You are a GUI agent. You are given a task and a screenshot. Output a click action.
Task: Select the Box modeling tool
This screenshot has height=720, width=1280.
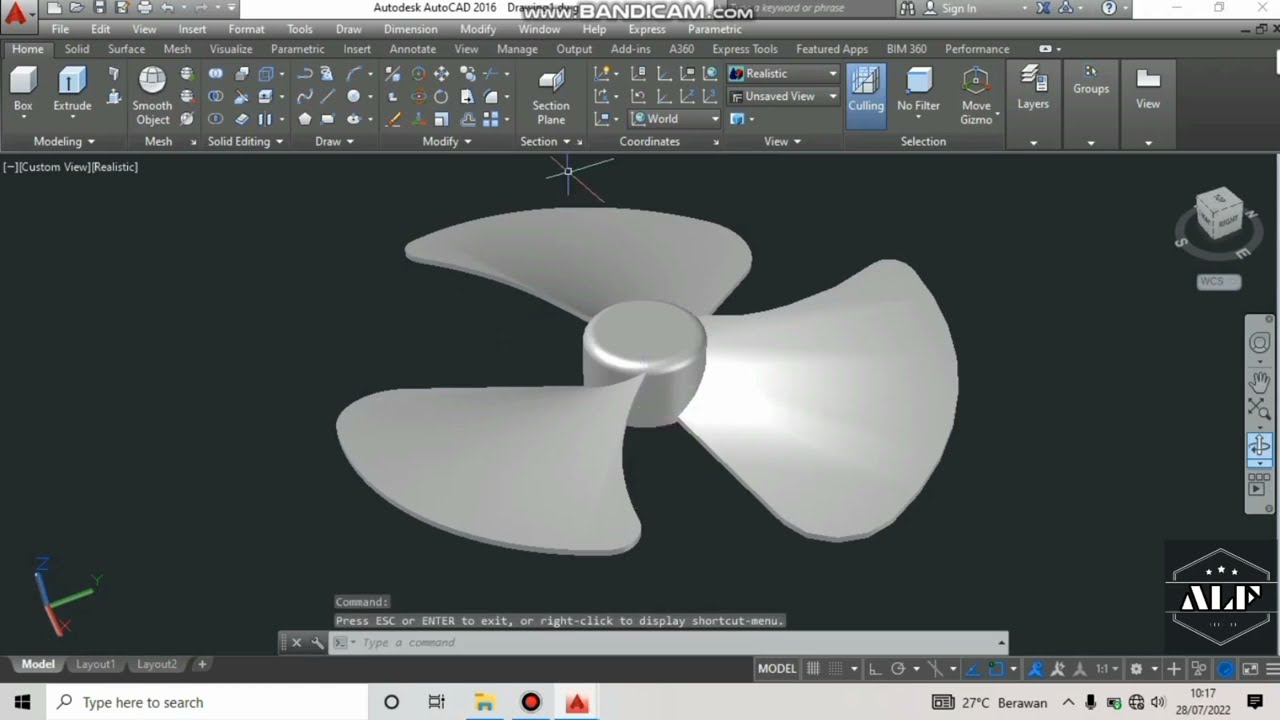22,89
